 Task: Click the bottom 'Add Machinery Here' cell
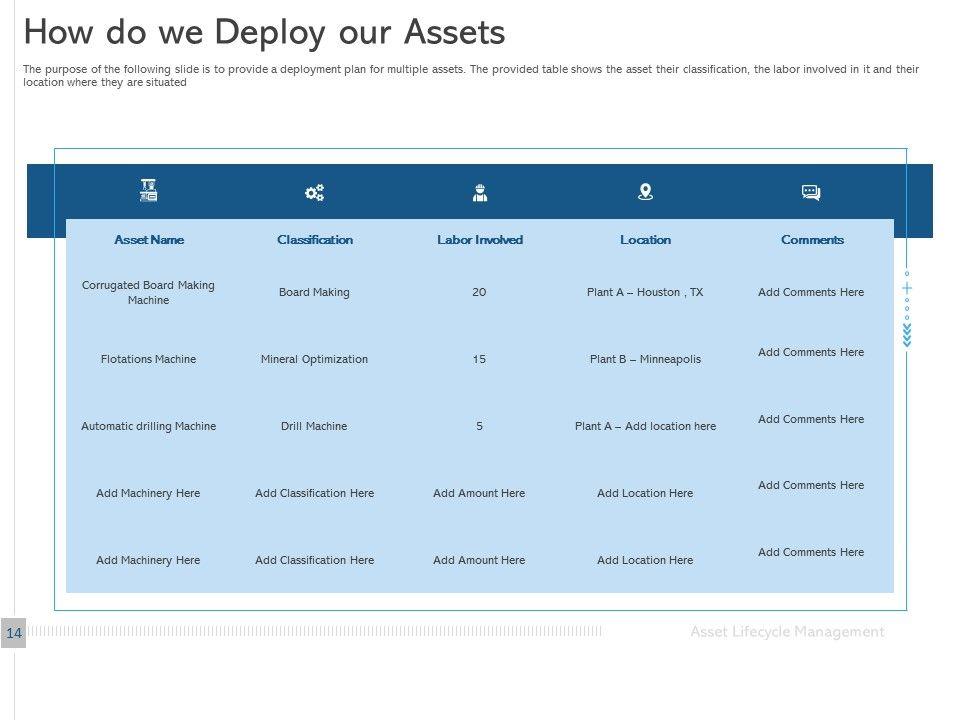click(x=148, y=560)
